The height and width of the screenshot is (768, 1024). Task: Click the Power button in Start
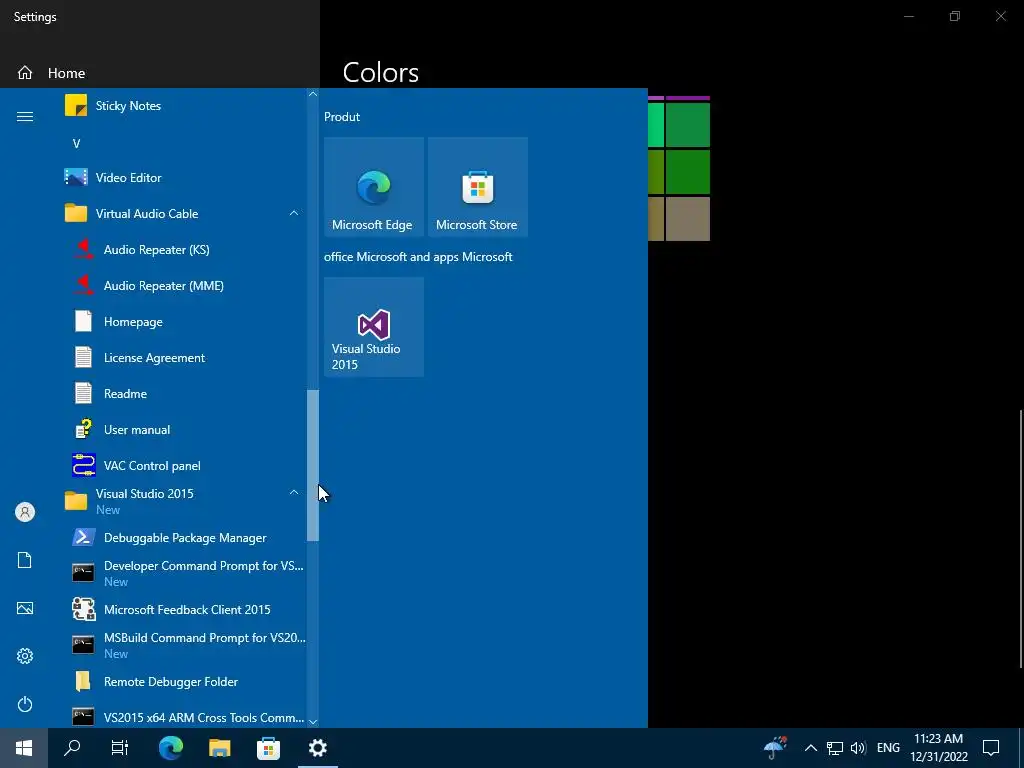25,704
